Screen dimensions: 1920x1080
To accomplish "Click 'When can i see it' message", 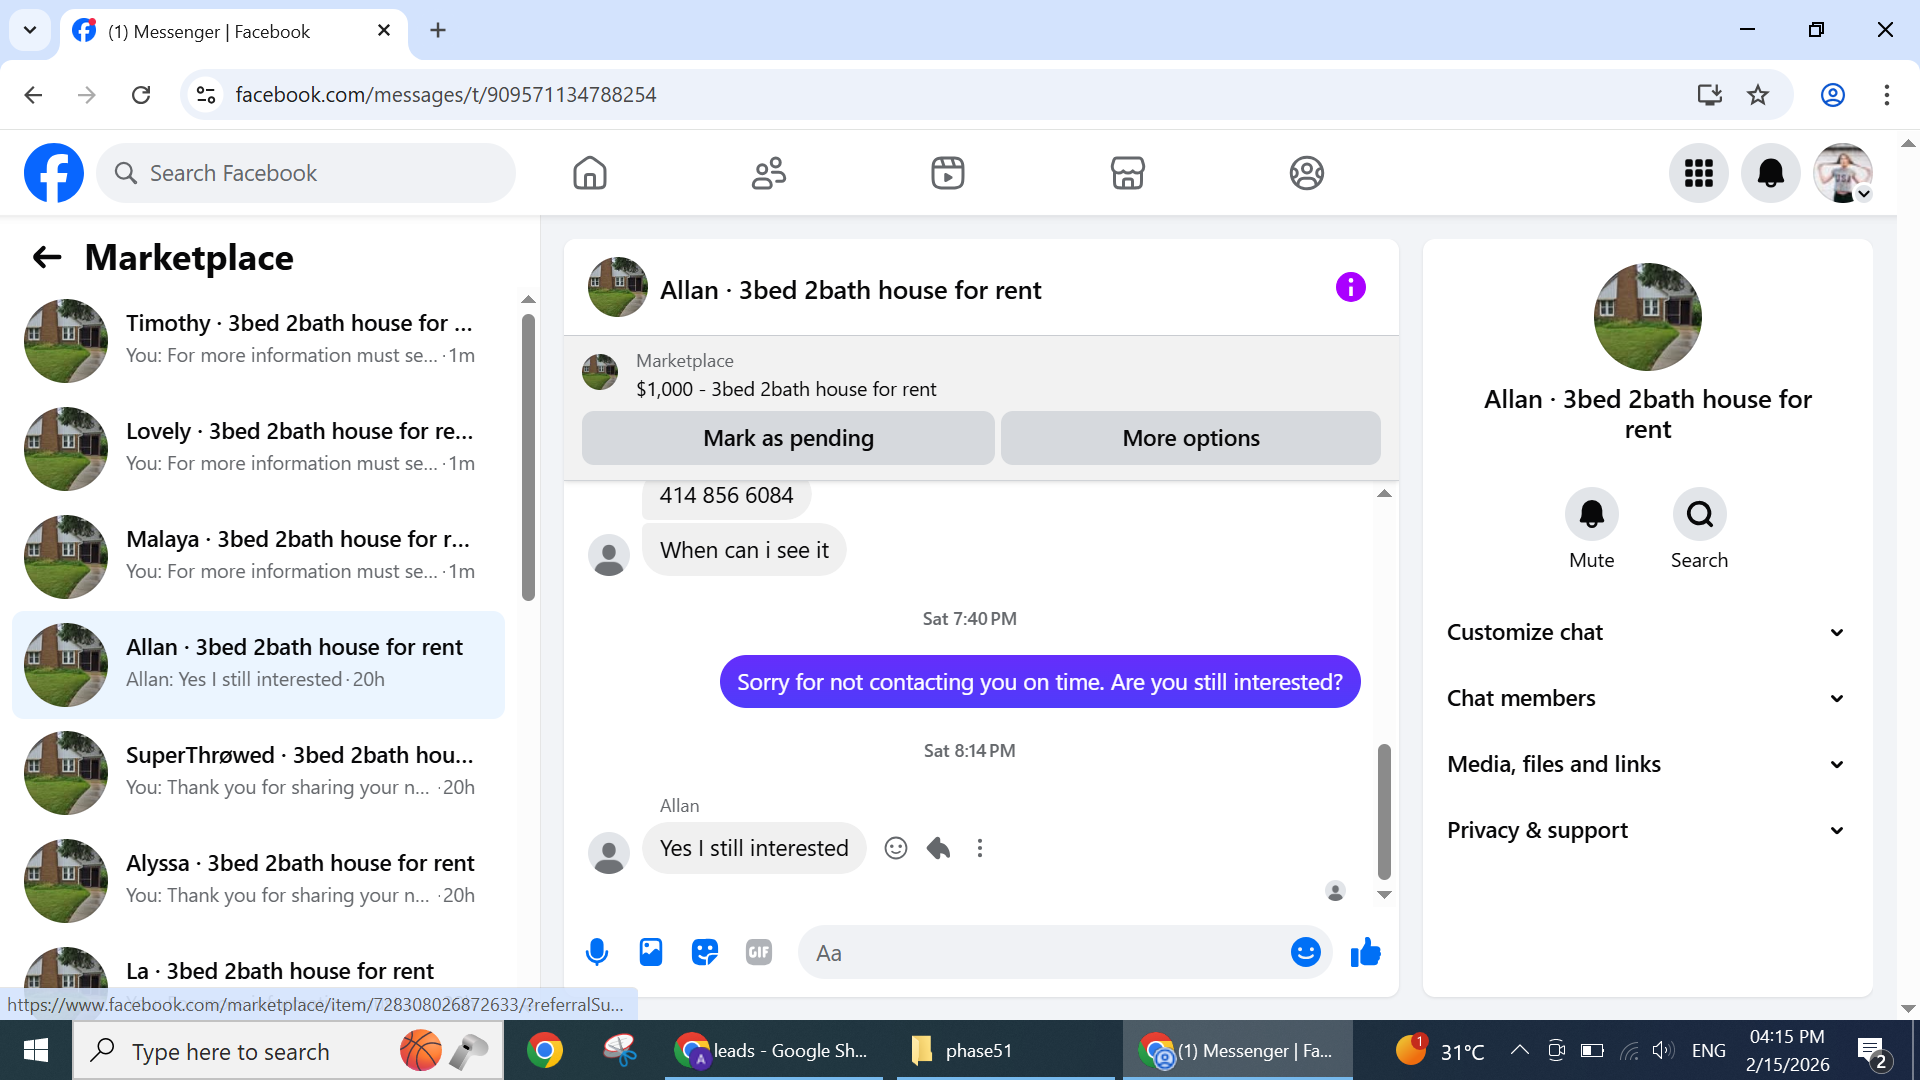I will pyautogui.click(x=744, y=550).
